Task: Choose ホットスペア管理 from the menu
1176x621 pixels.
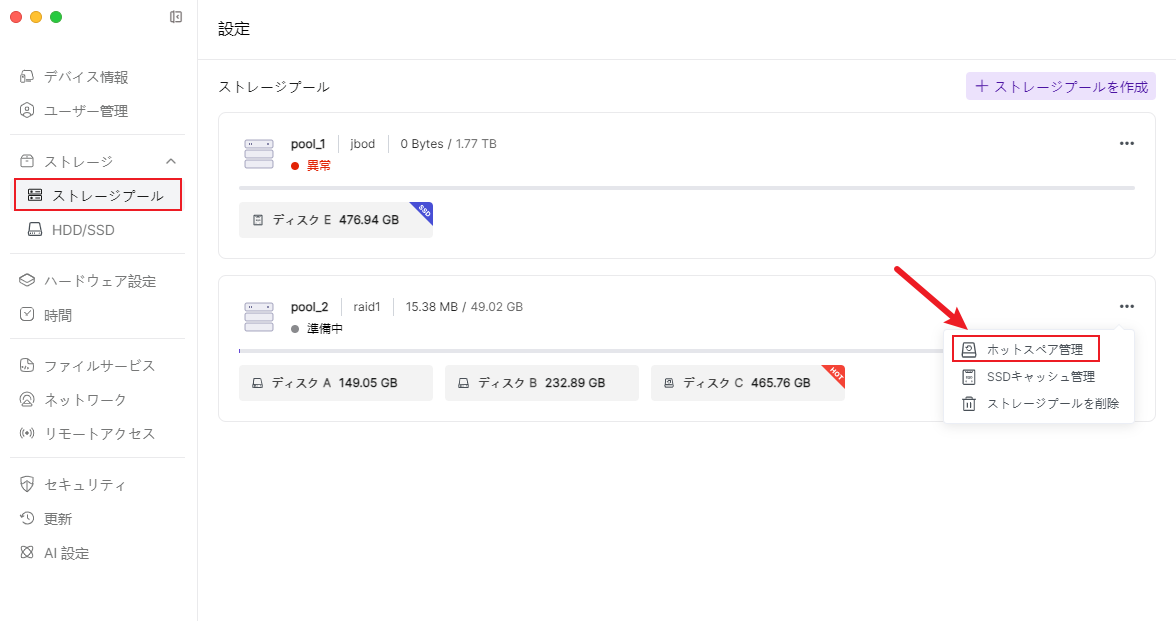Action: coord(1034,349)
